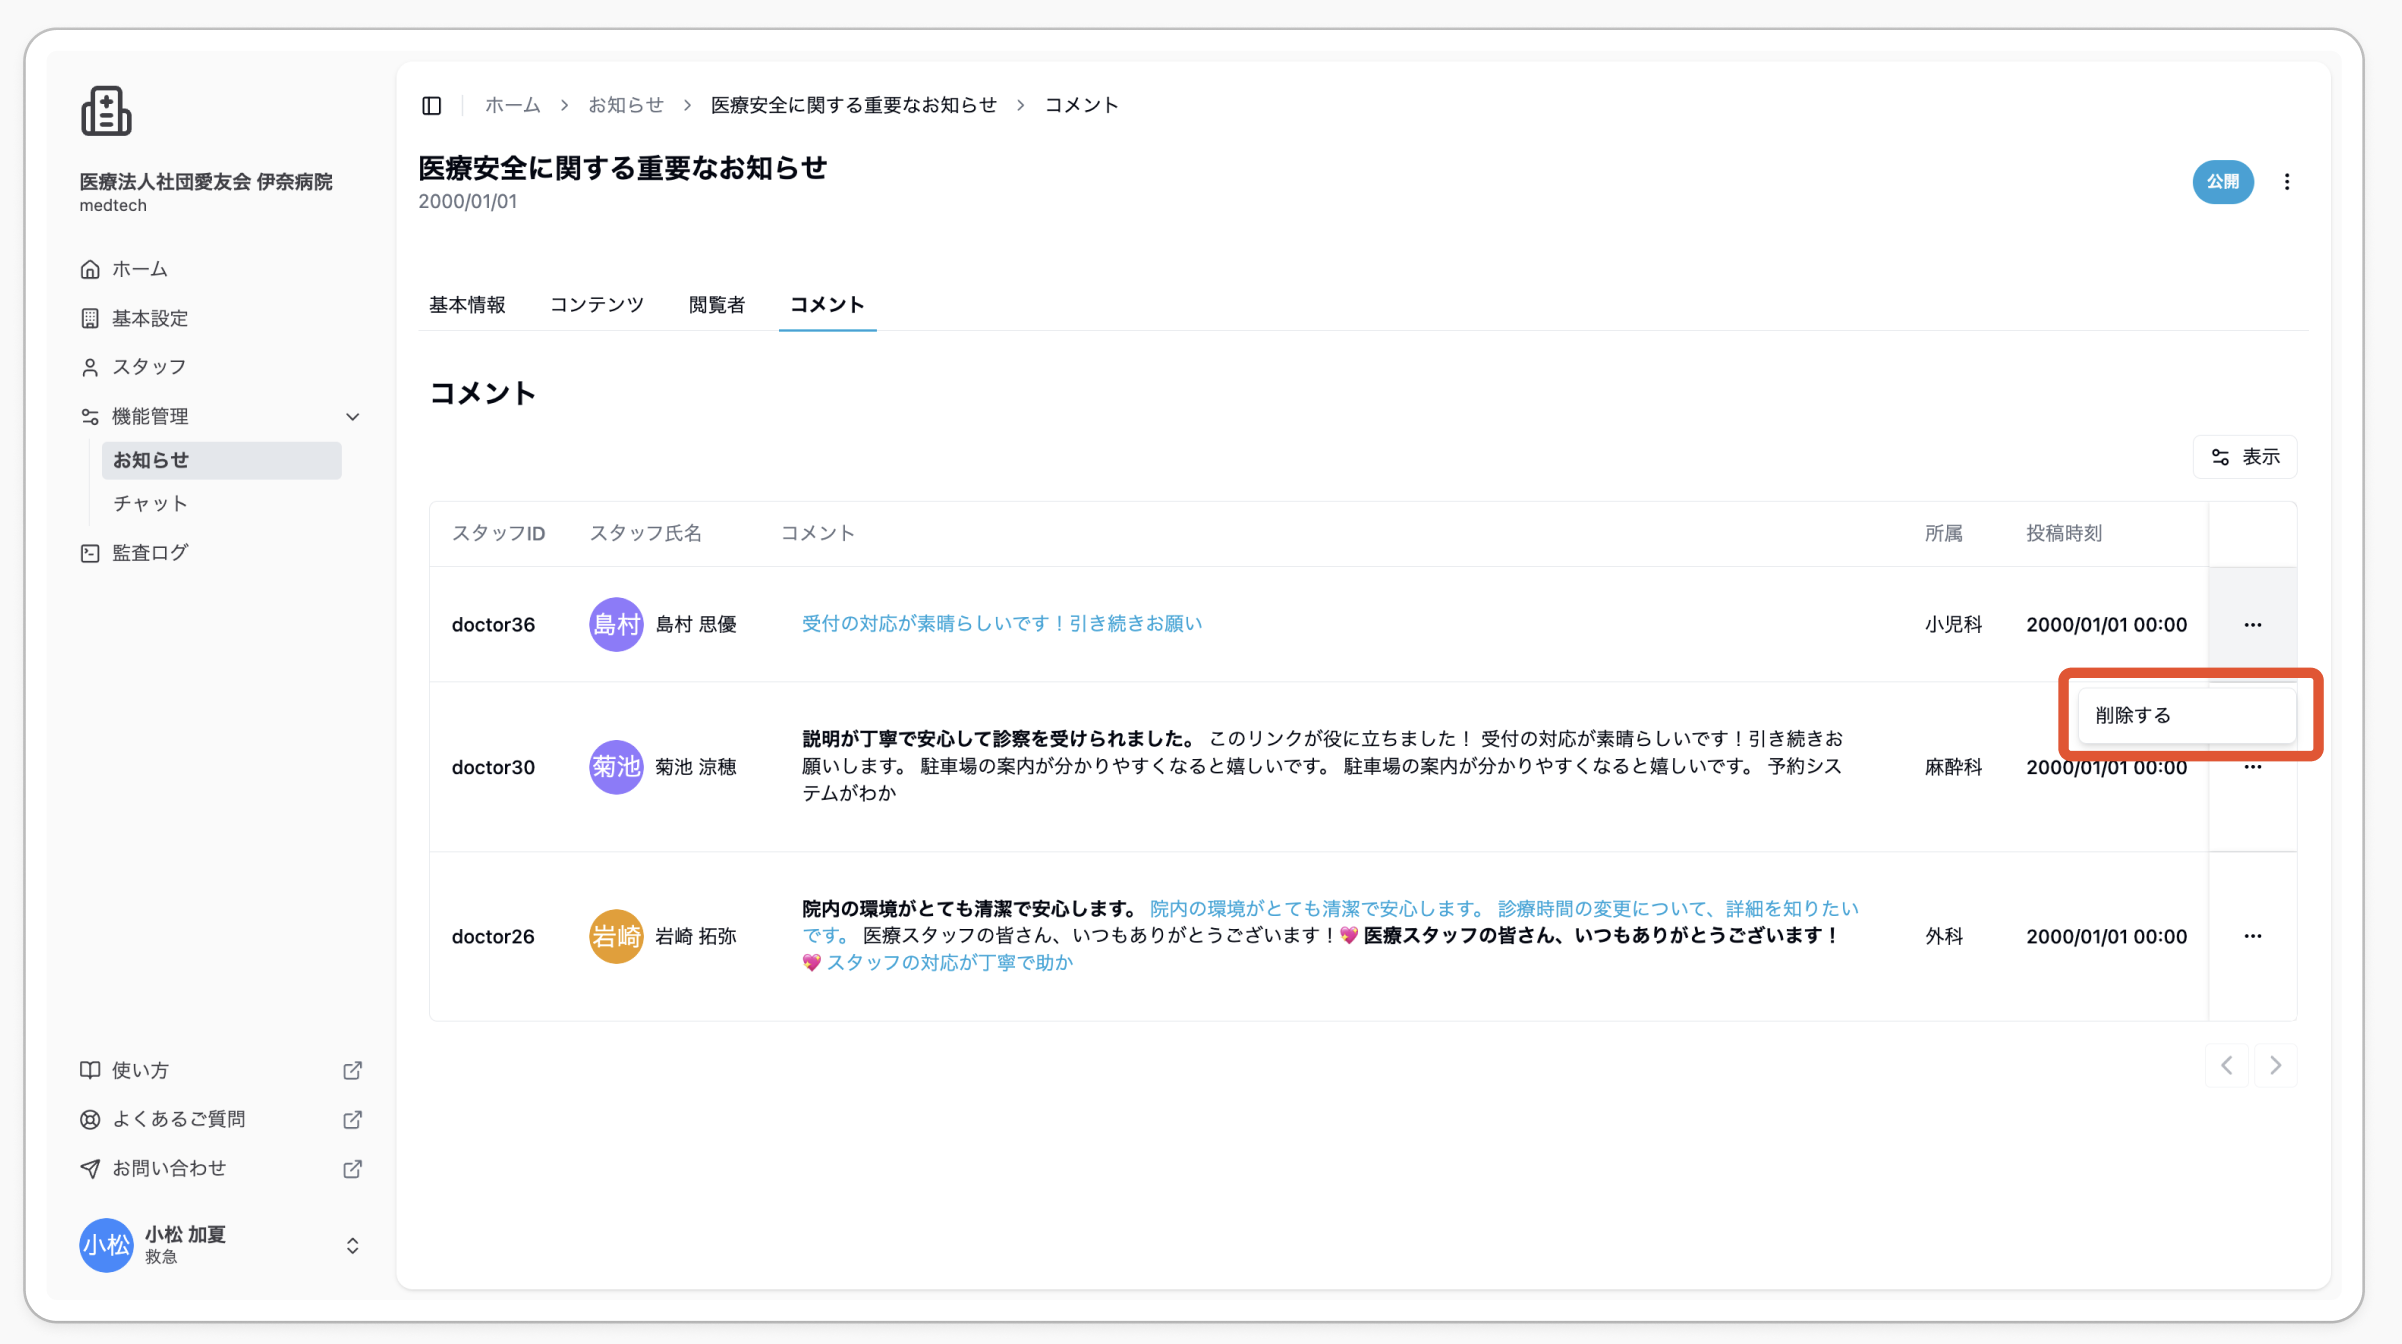2402x1344 pixels.
Task: Expand the 小松 加夏 account switcher
Action: coord(352,1246)
